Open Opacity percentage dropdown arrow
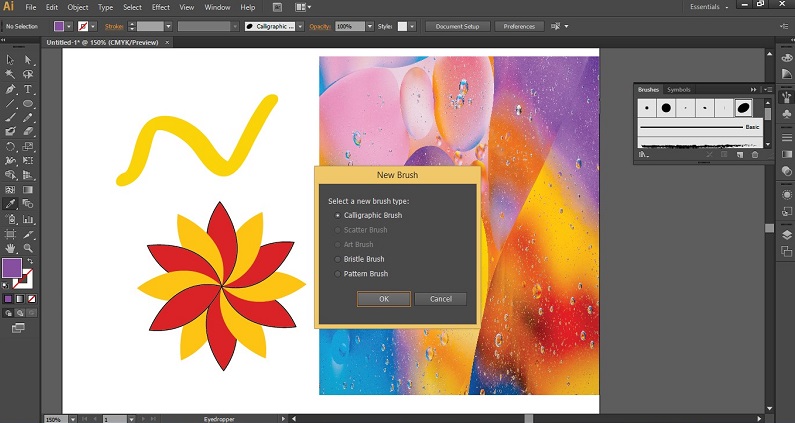The image size is (795, 423). tap(370, 26)
